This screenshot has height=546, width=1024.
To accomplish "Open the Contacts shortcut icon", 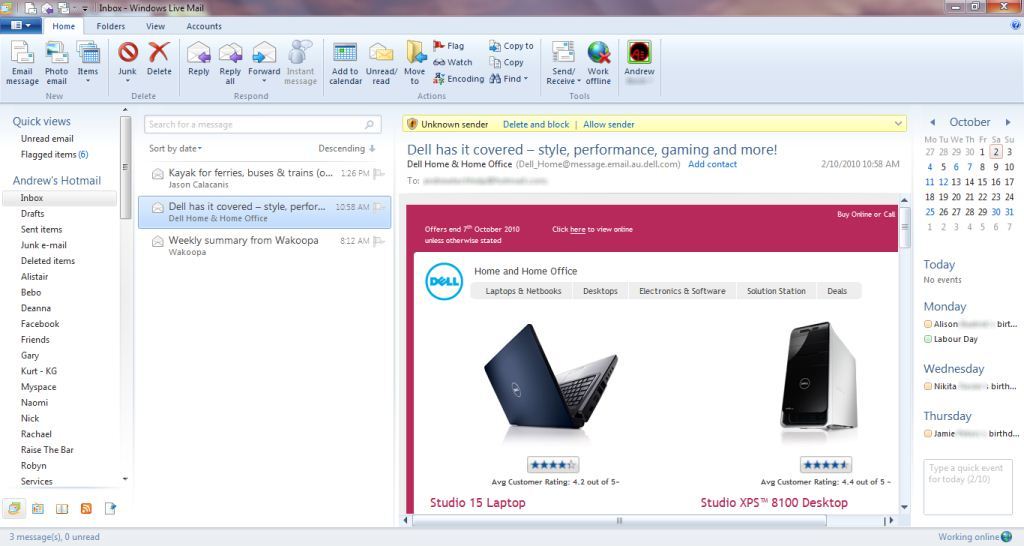I will pyautogui.click(x=62, y=508).
